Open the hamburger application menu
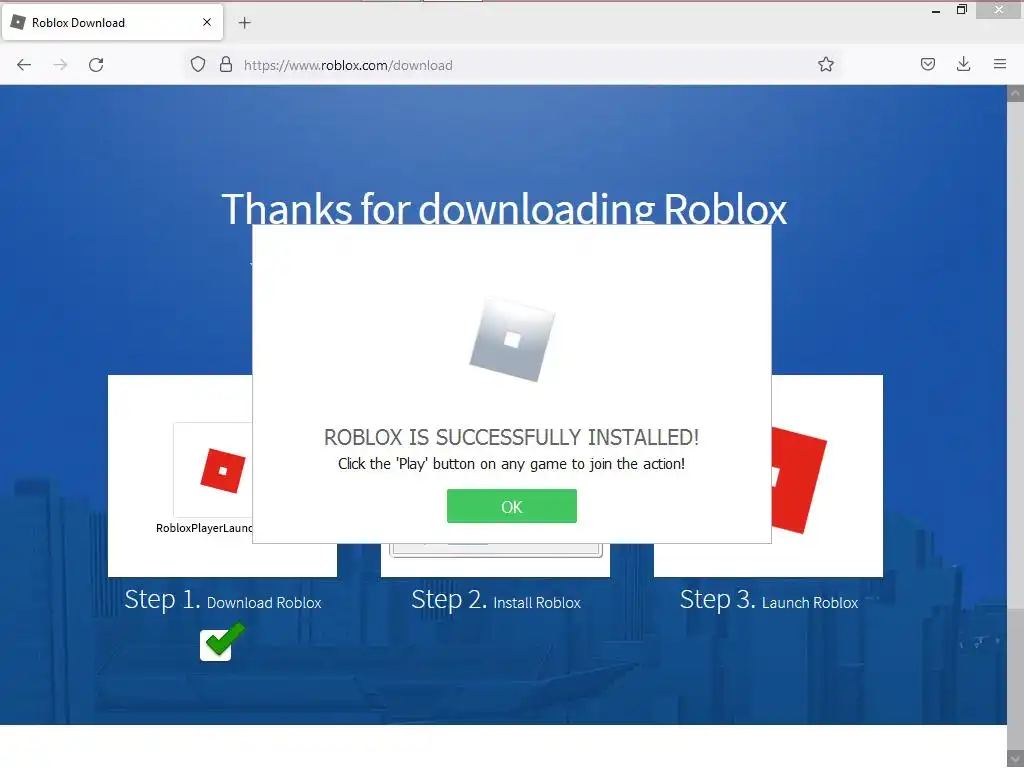The width and height of the screenshot is (1024, 768). click(x=1000, y=65)
